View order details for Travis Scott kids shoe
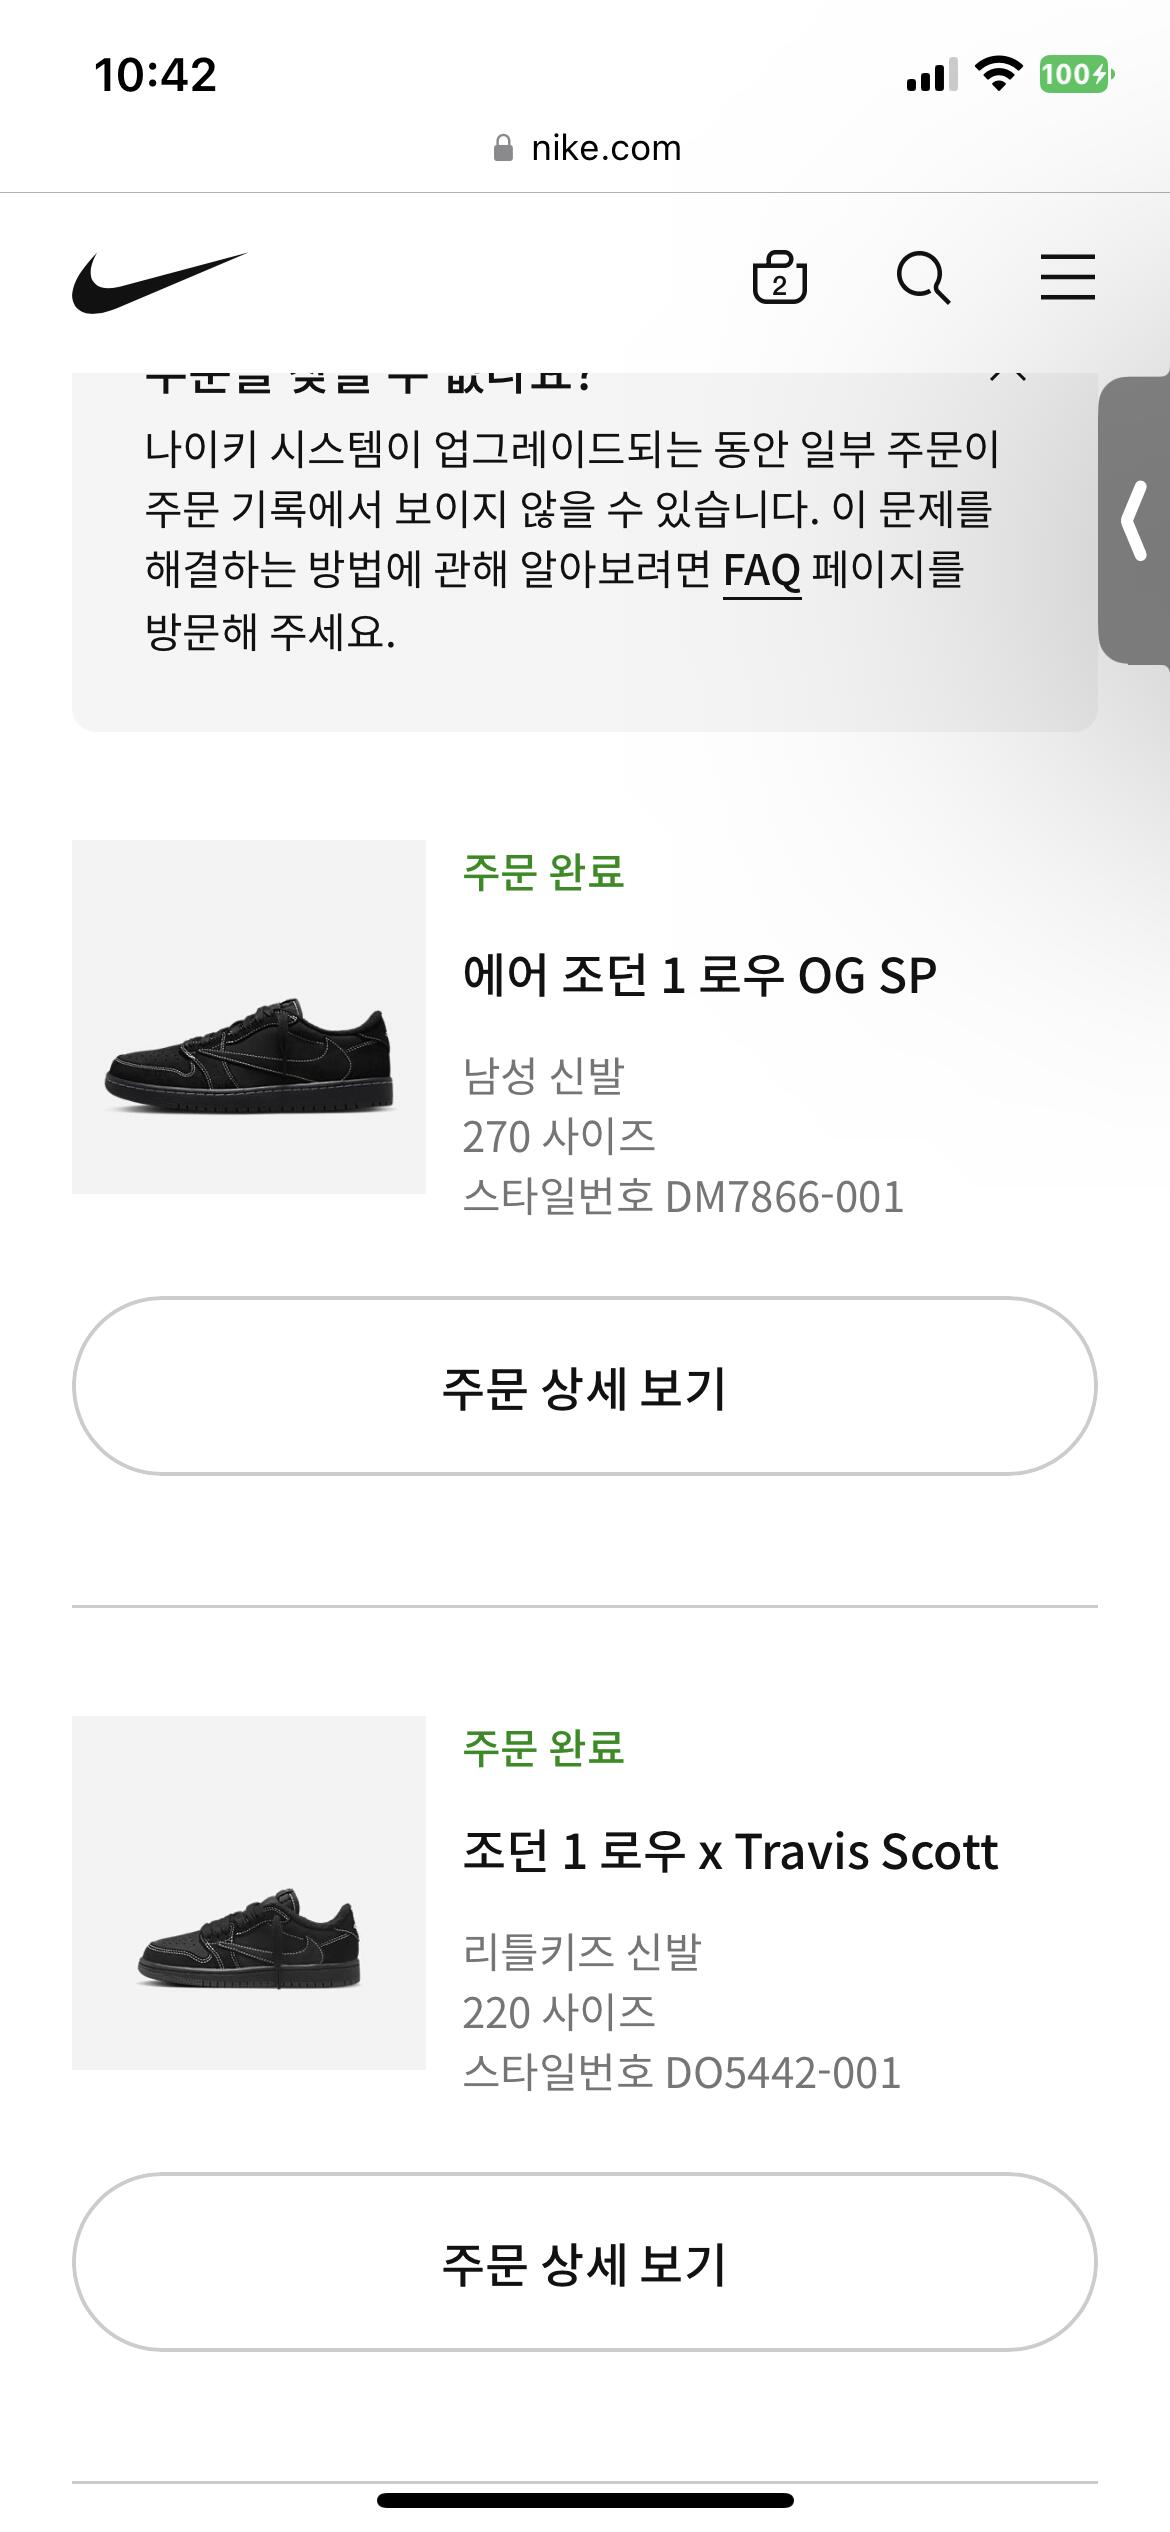 584,2262
